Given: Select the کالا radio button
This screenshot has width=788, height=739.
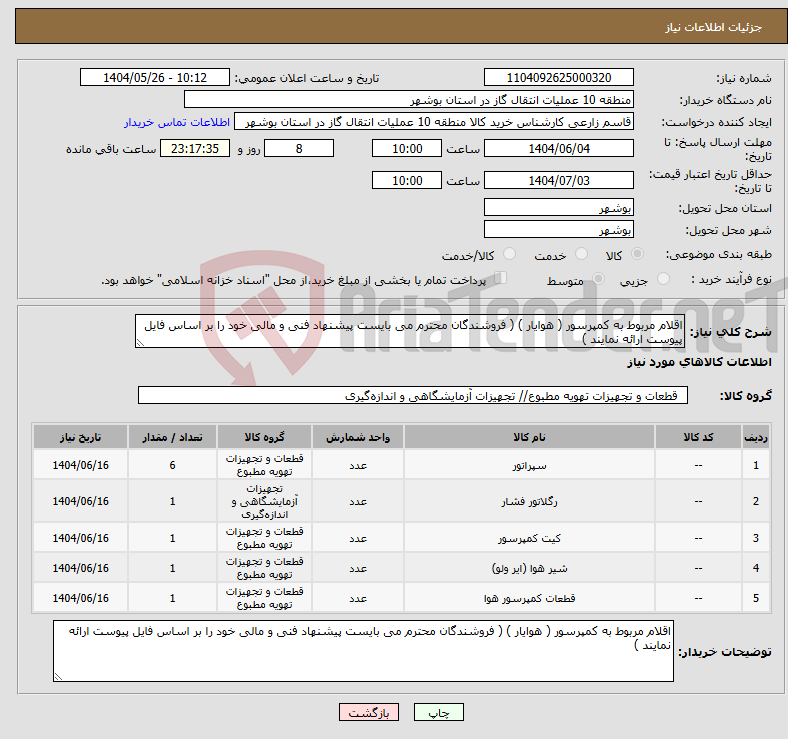Looking at the screenshot, I should [x=639, y=255].
